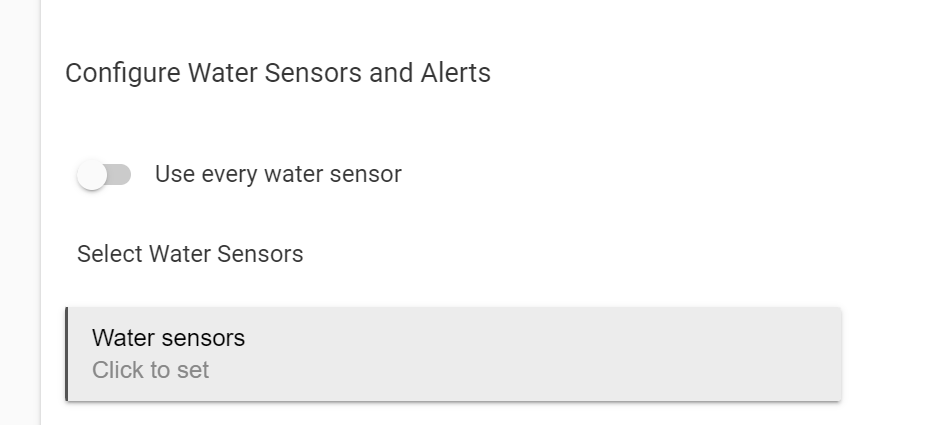Enable using every water sensor
Screen dimensions: 943x425
click(x=104, y=175)
